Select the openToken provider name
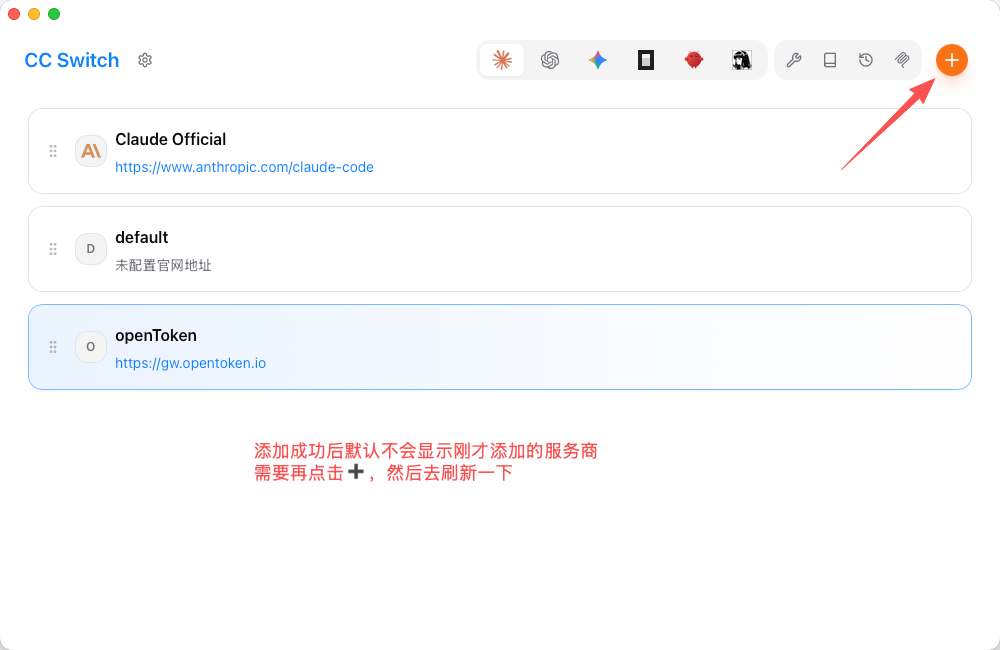The image size is (1000, 650). (156, 336)
